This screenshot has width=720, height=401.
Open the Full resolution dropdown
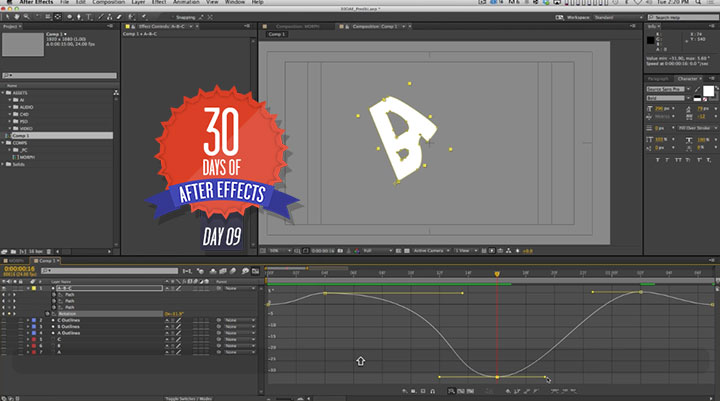(x=377, y=251)
